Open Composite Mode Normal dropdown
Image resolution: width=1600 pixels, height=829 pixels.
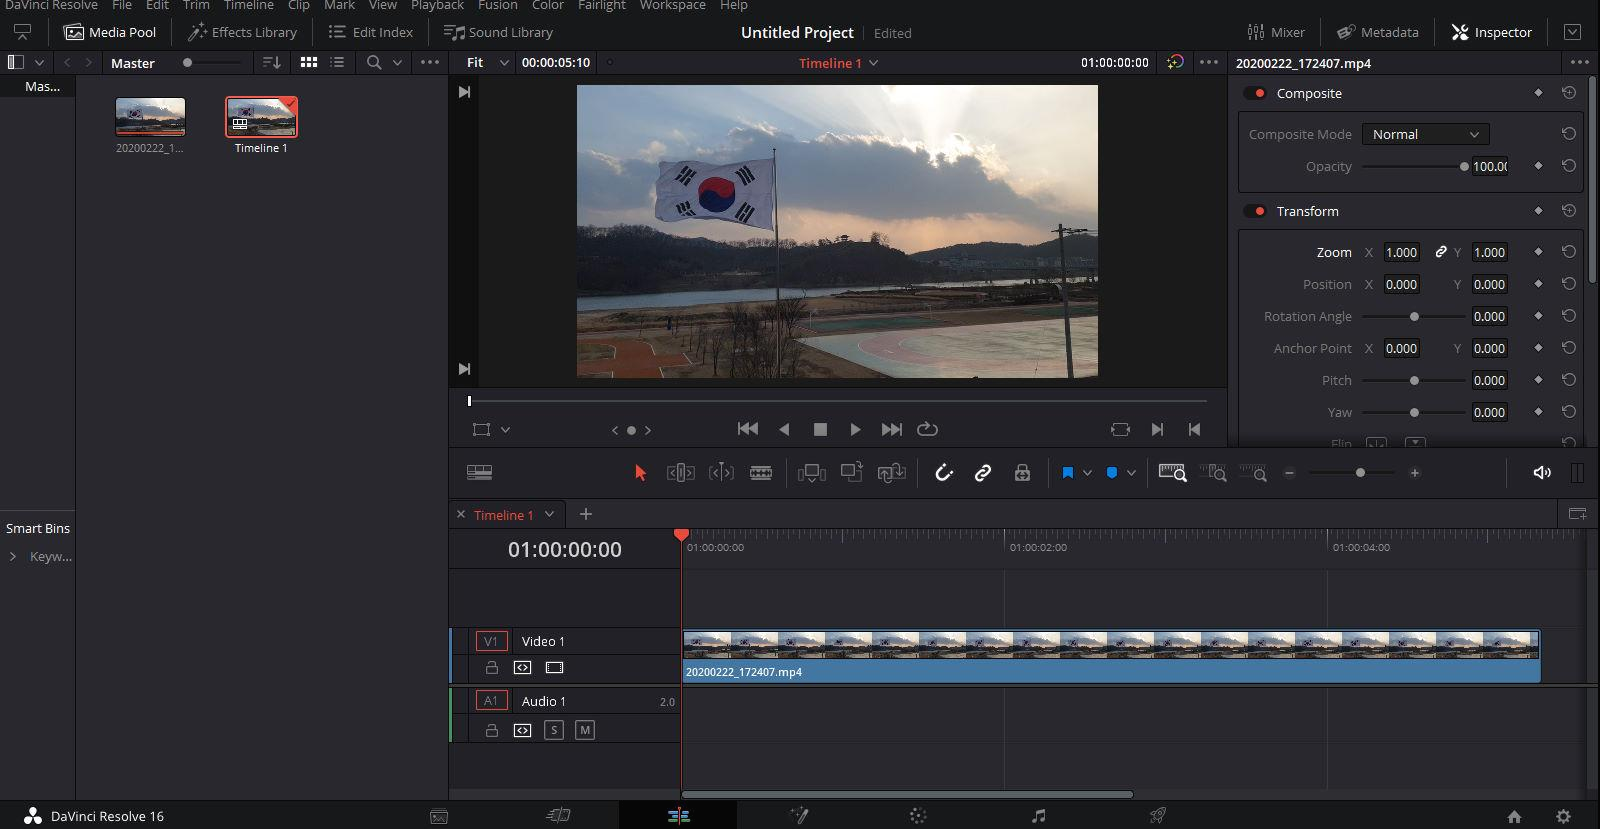coord(1425,134)
